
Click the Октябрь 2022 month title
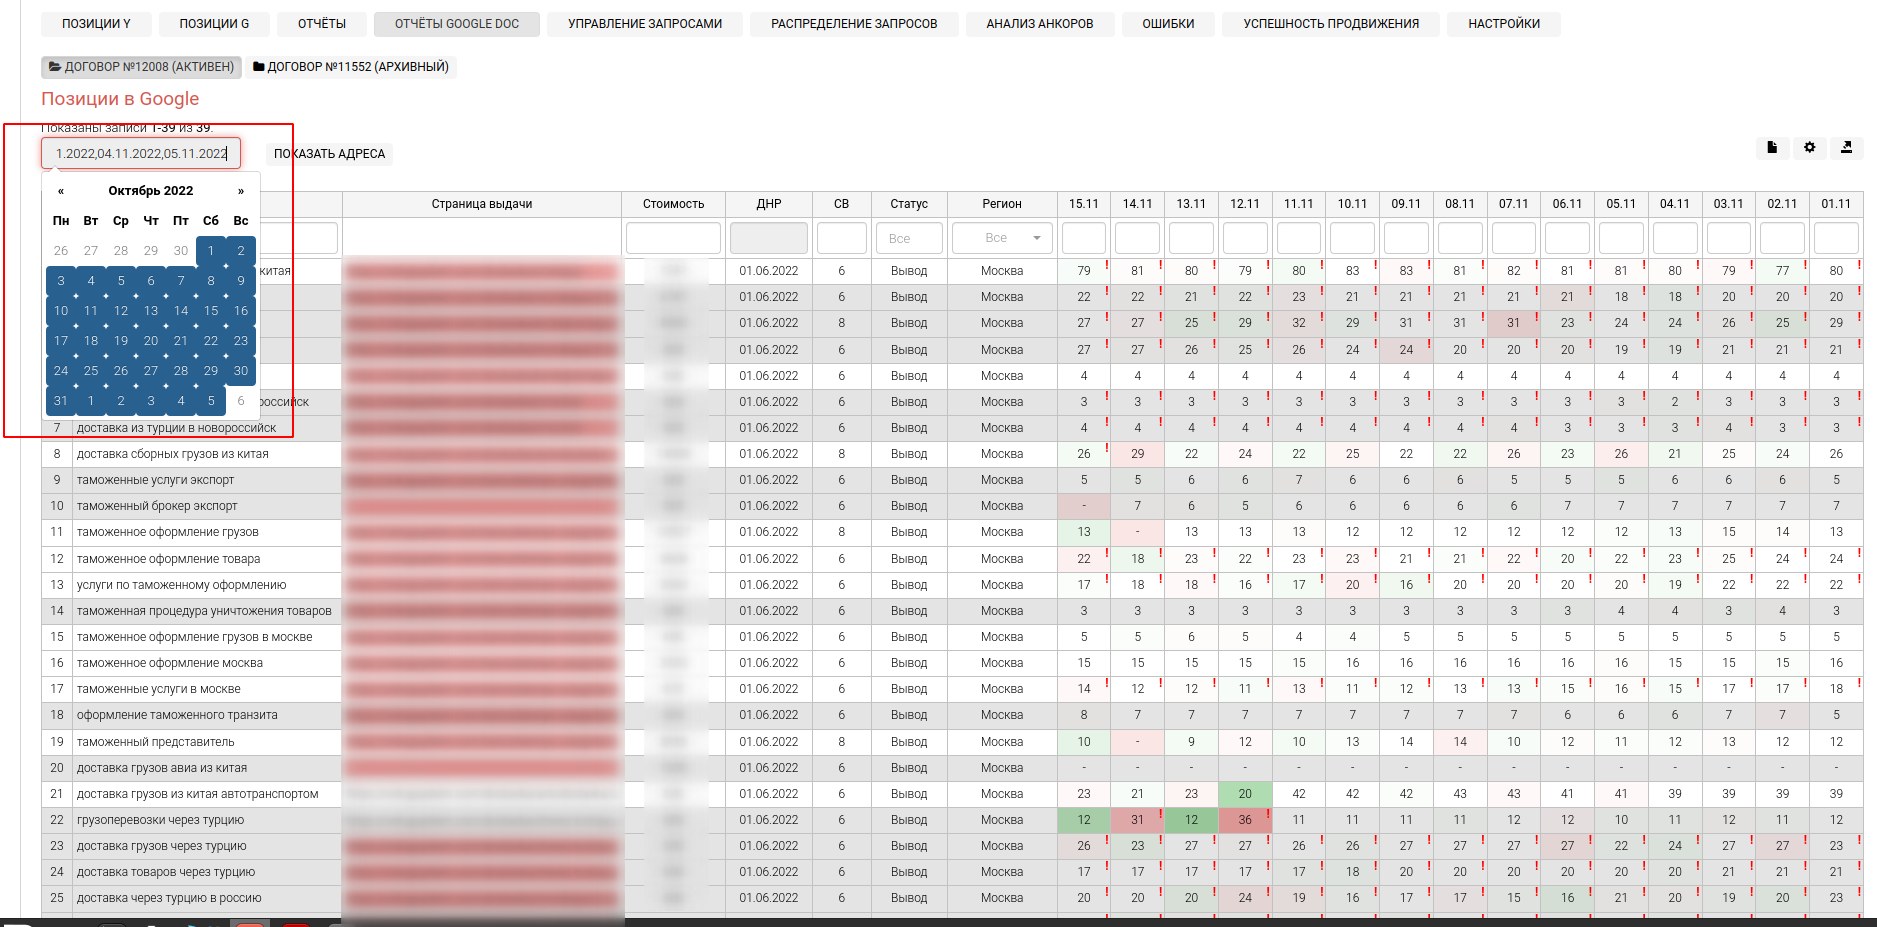click(151, 191)
